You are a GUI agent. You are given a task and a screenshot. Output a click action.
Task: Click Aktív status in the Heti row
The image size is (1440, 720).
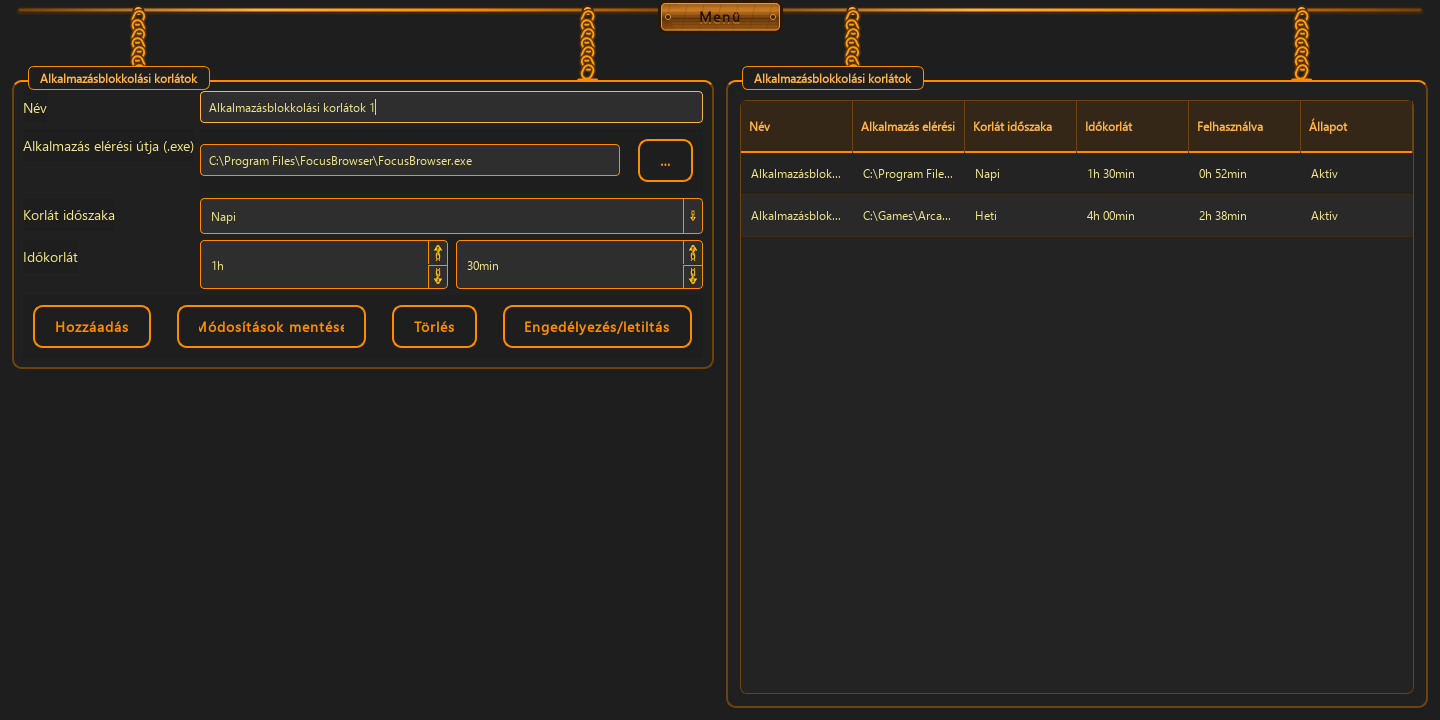(x=1356, y=216)
